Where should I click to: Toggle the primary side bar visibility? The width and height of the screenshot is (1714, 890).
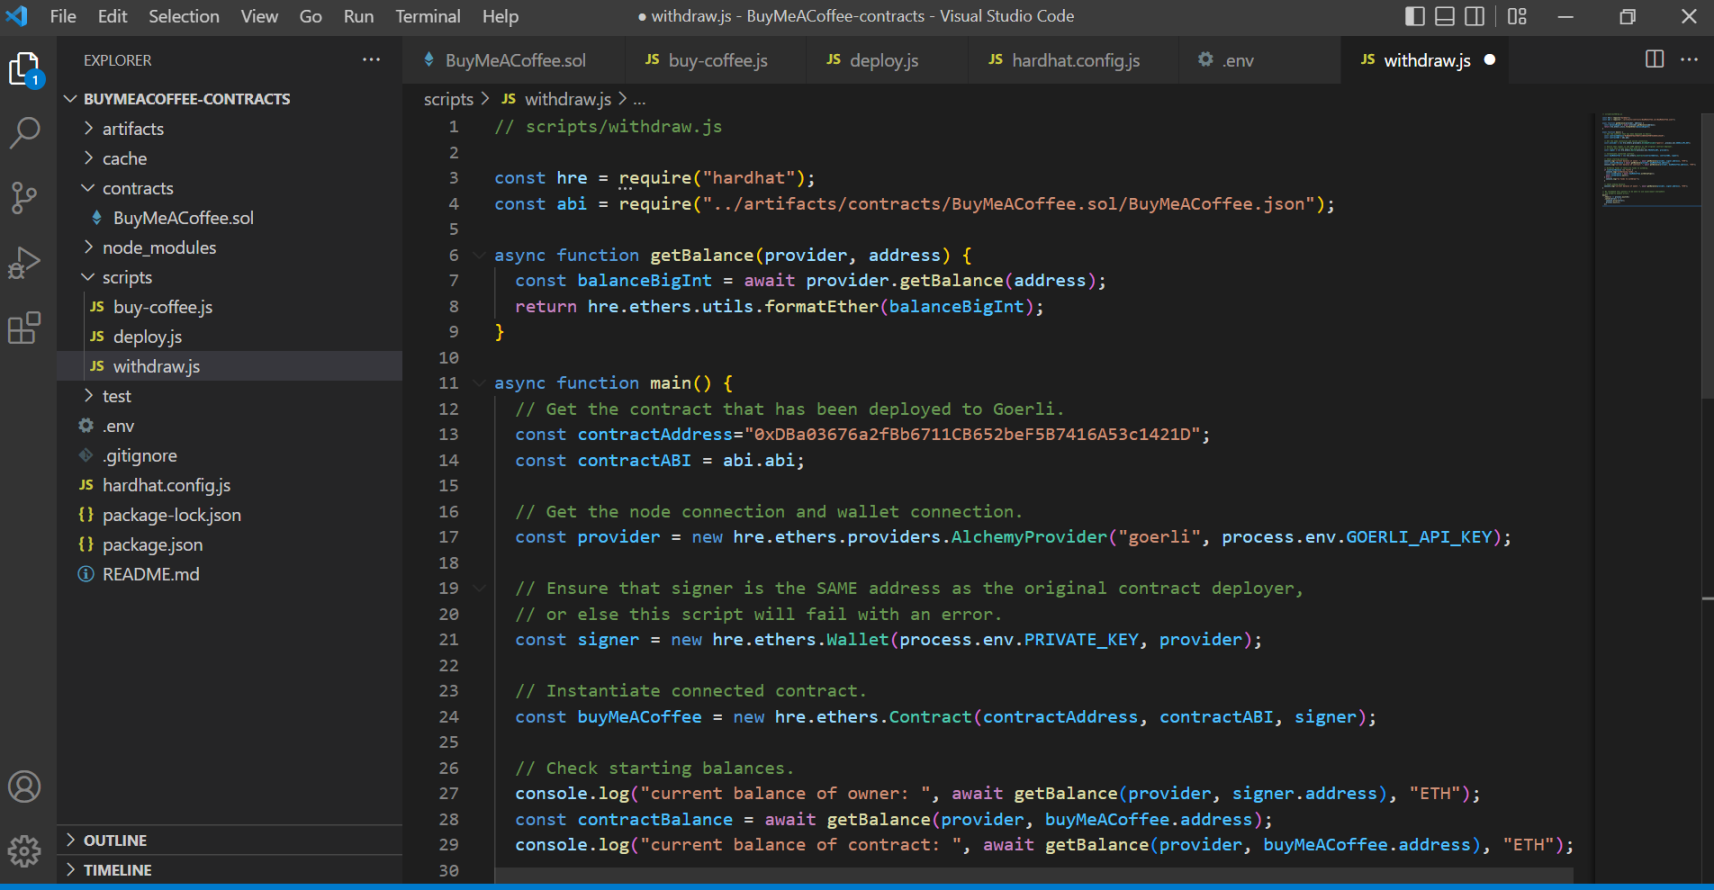pos(1414,16)
